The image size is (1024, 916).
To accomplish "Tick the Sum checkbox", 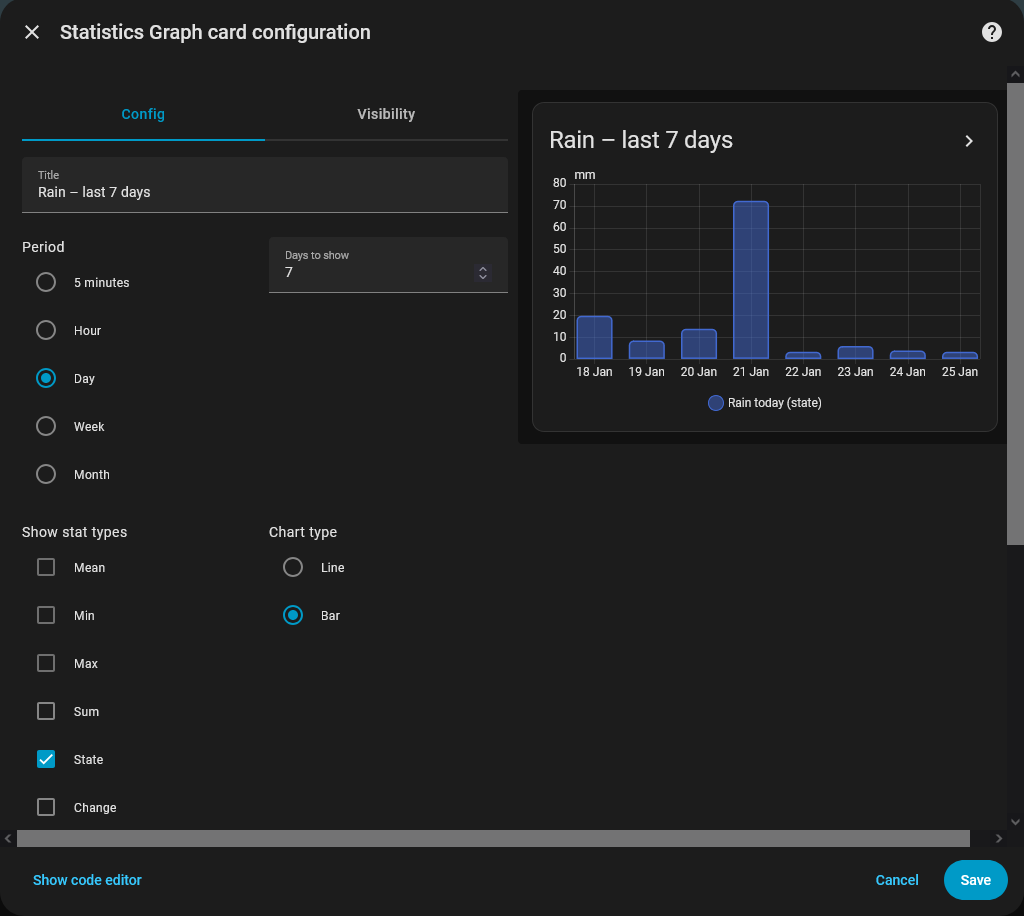I will pyautogui.click(x=46, y=712).
